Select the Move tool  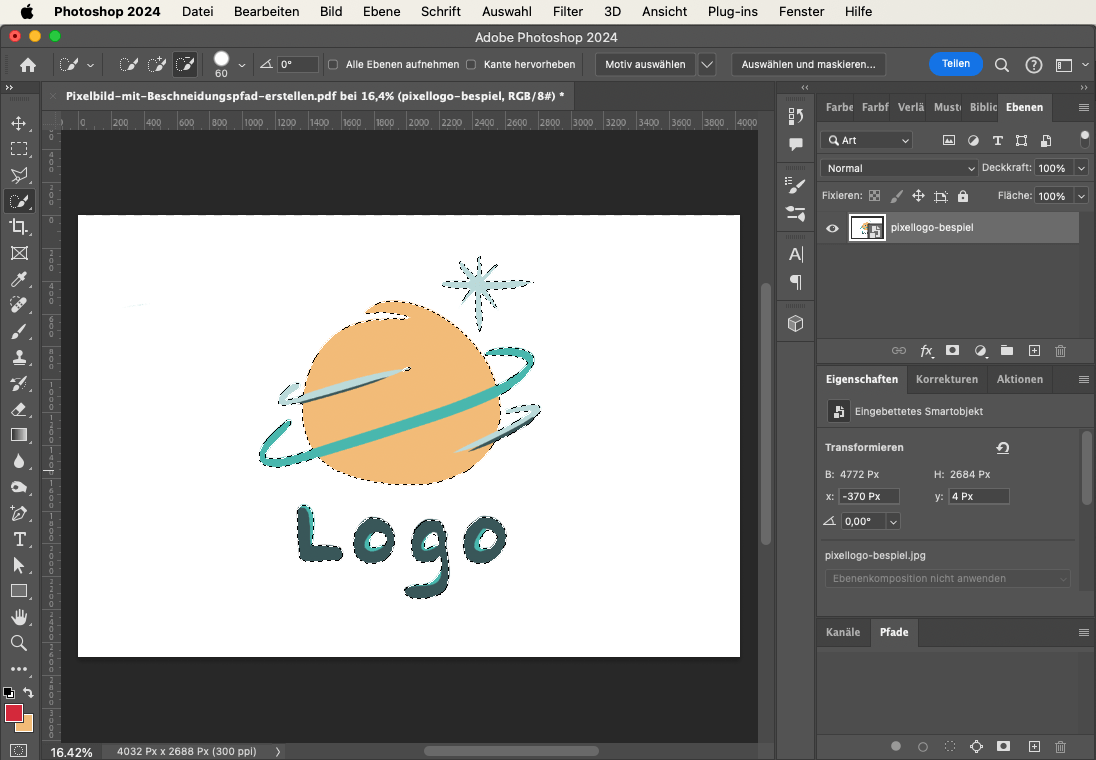tap(18, 123)
